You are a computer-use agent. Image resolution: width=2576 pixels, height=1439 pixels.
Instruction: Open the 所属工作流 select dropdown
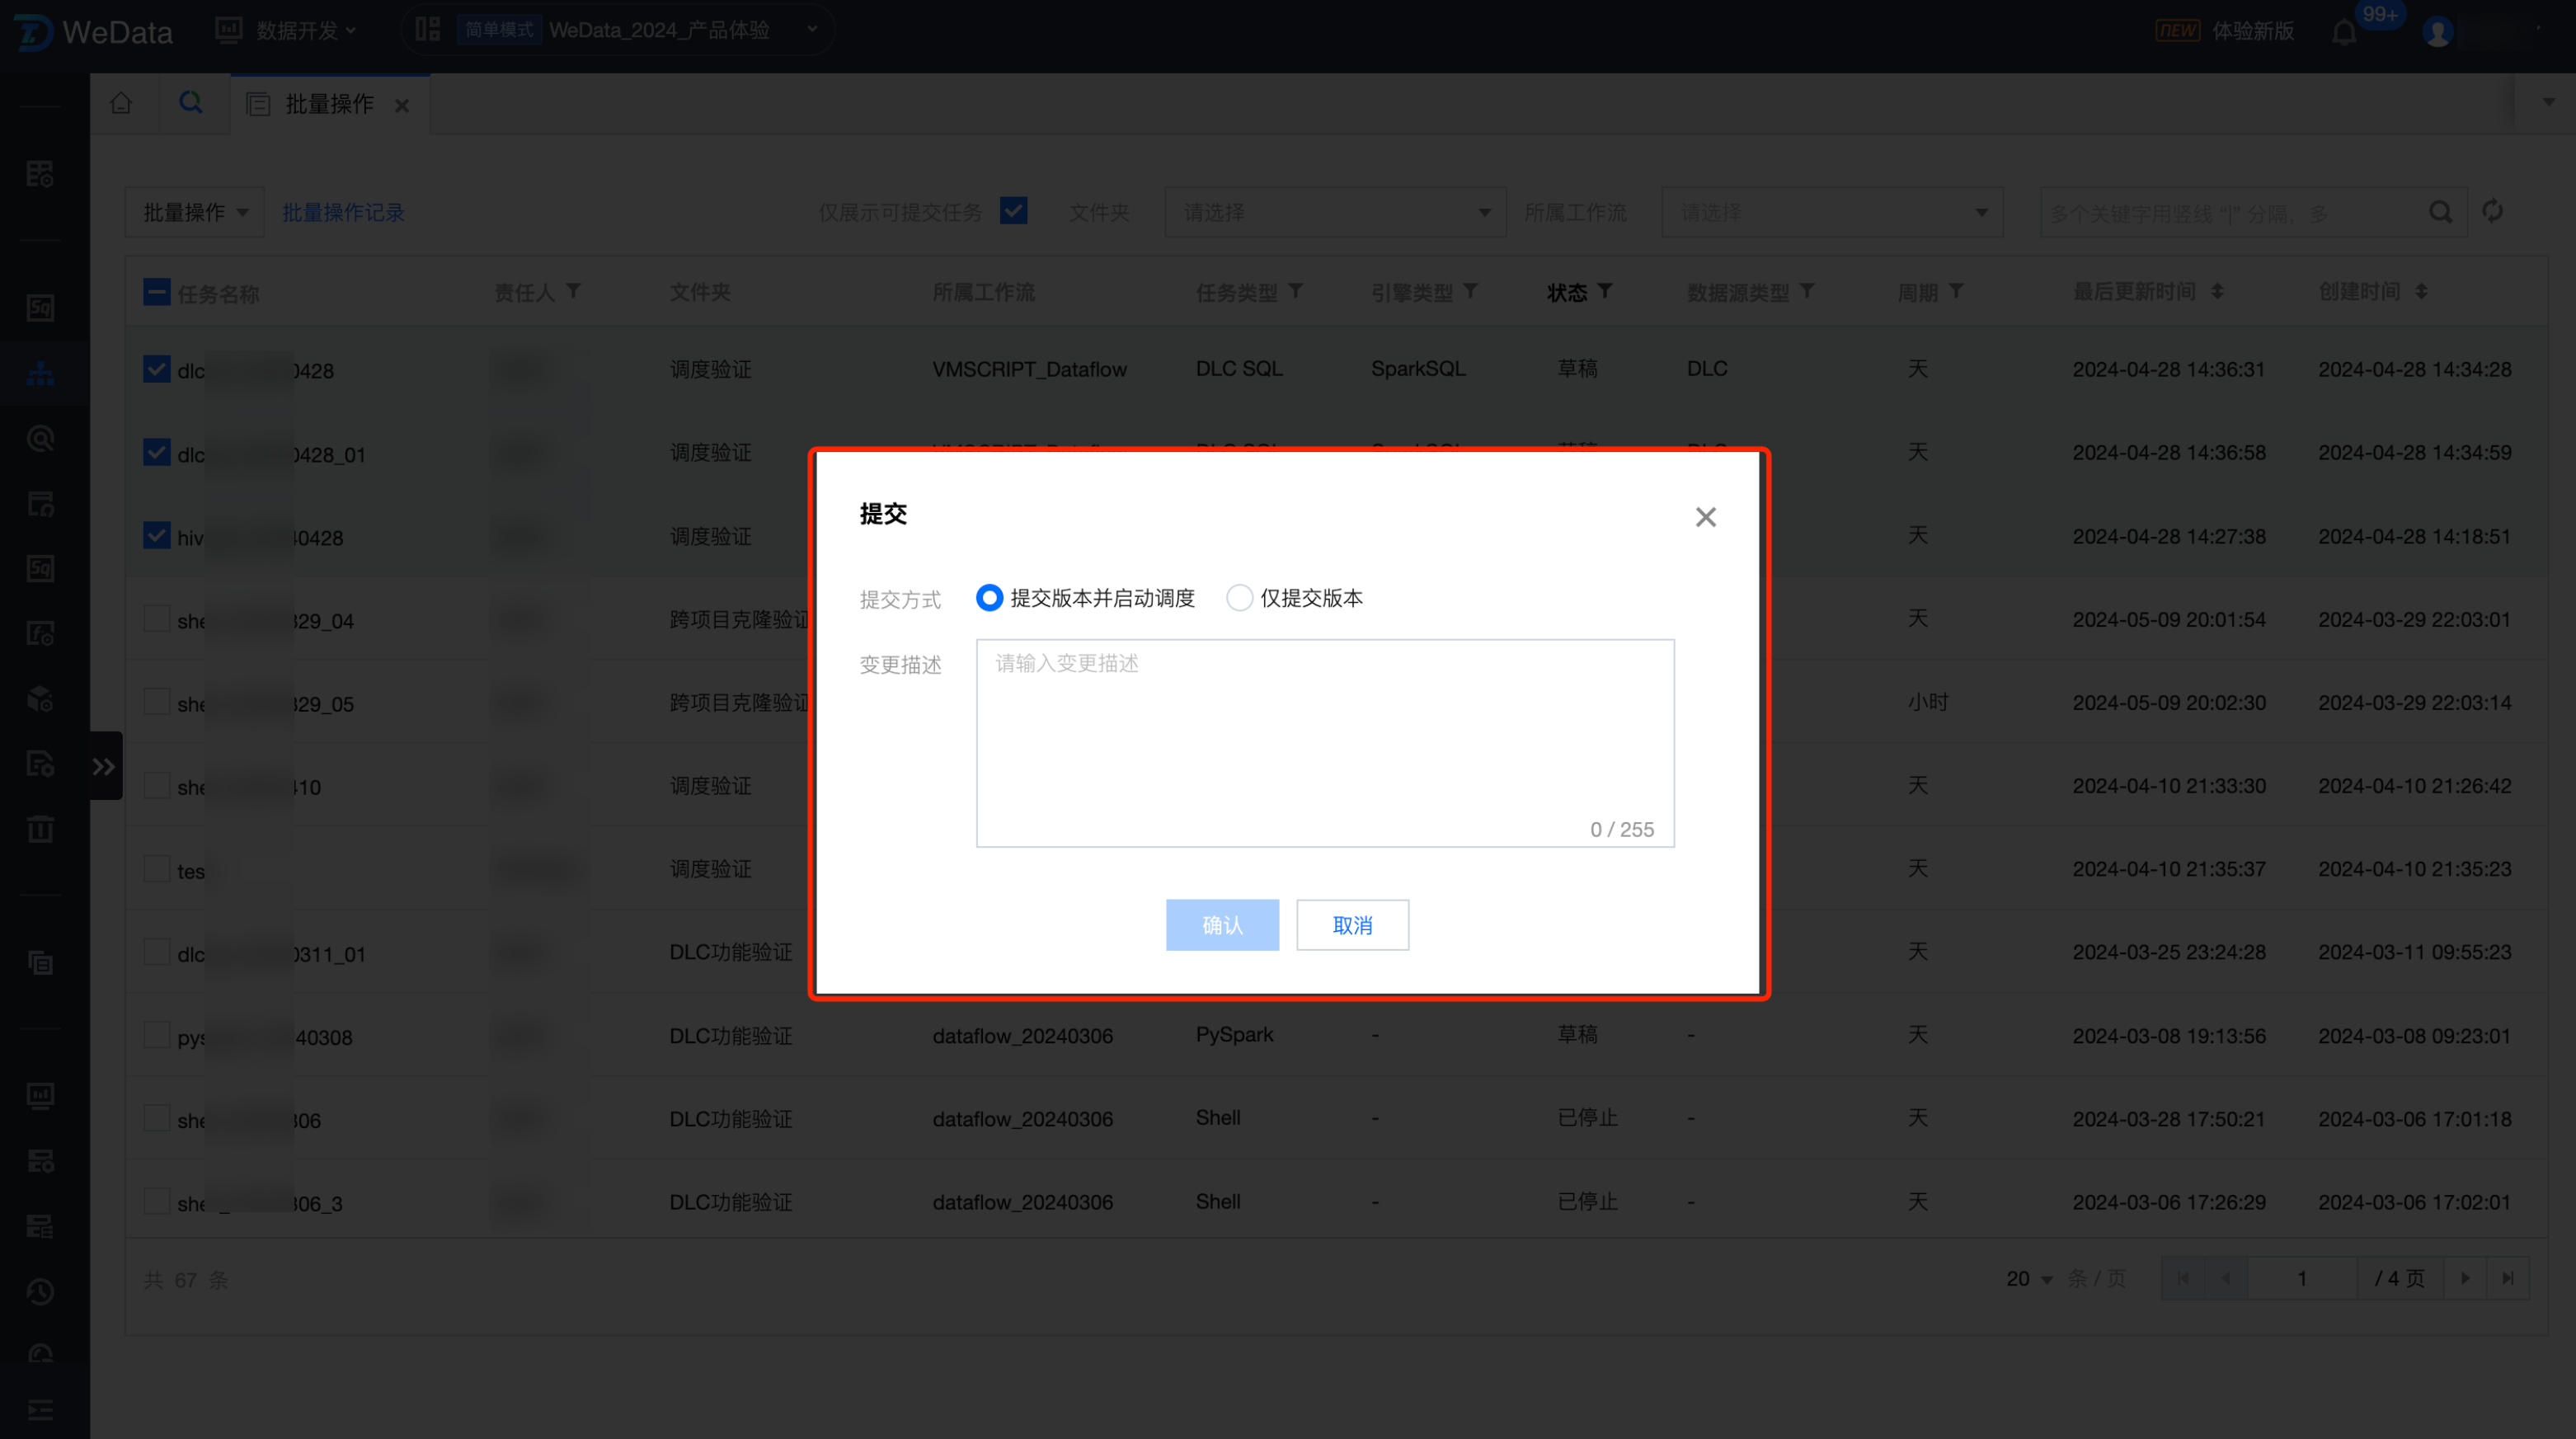click(1831, 212)
